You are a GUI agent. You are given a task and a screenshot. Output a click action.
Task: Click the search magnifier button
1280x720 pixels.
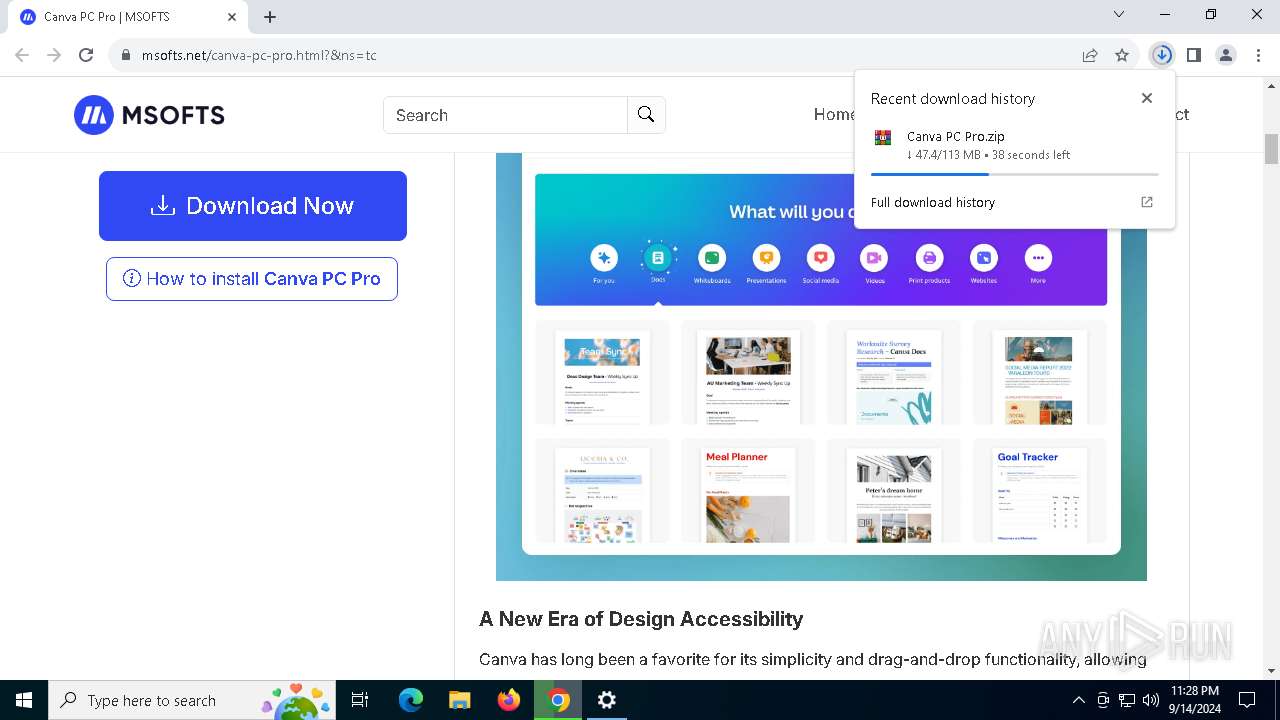click(646, 115)
